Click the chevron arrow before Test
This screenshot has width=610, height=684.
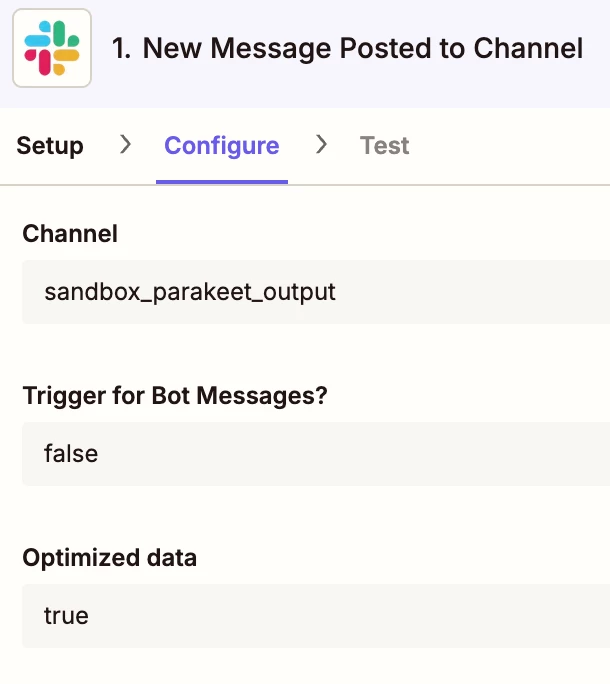[321, 144]
